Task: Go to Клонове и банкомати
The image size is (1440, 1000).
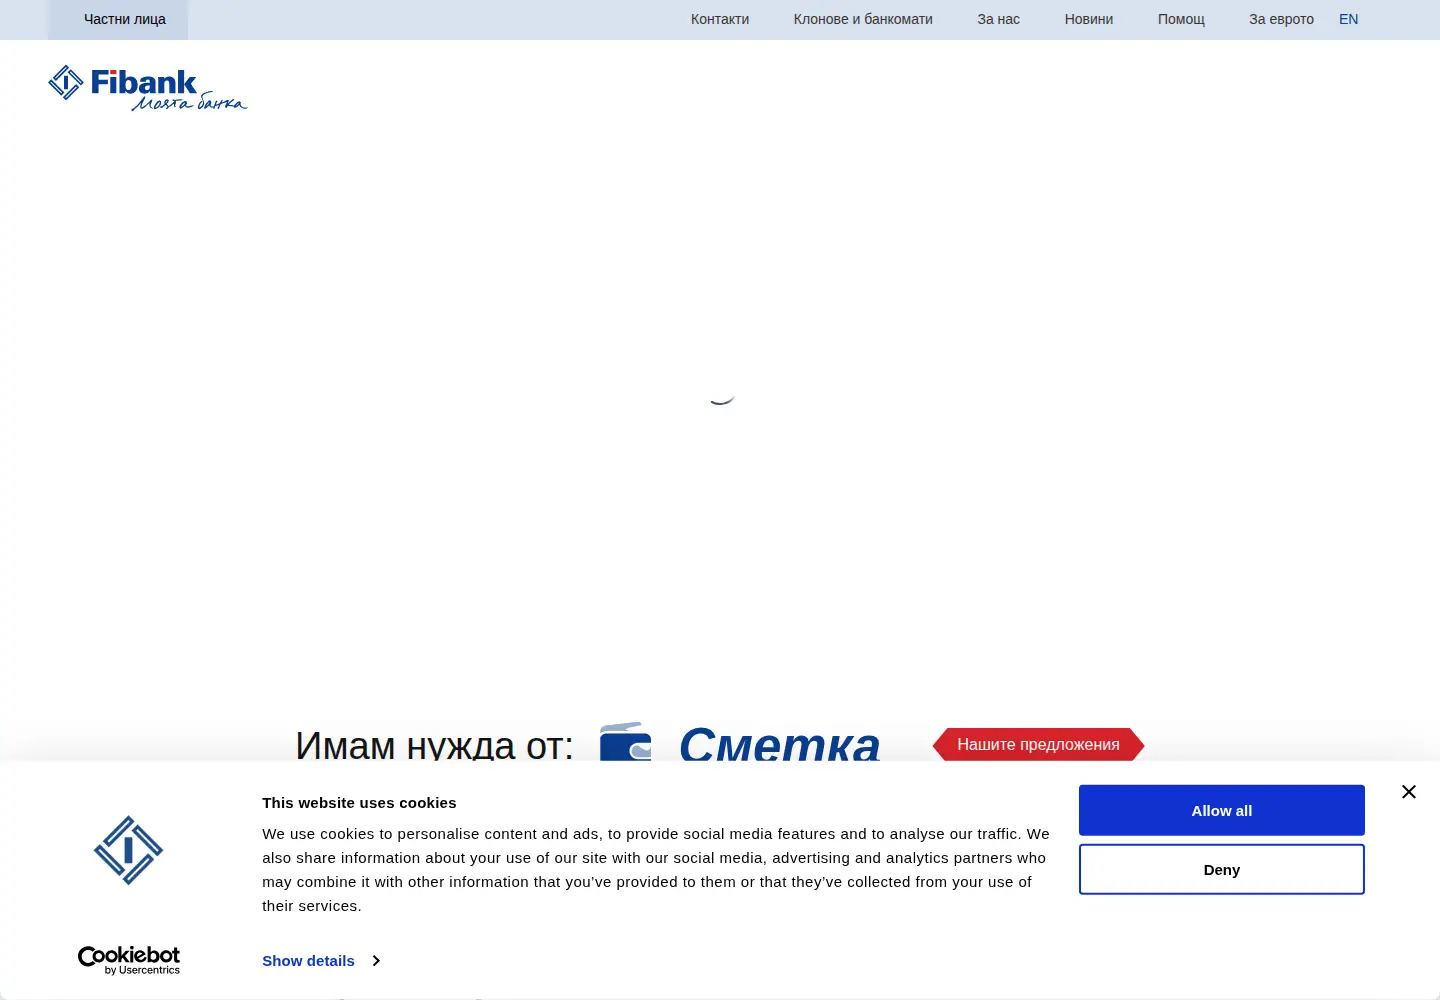Action: coord(863,19)
